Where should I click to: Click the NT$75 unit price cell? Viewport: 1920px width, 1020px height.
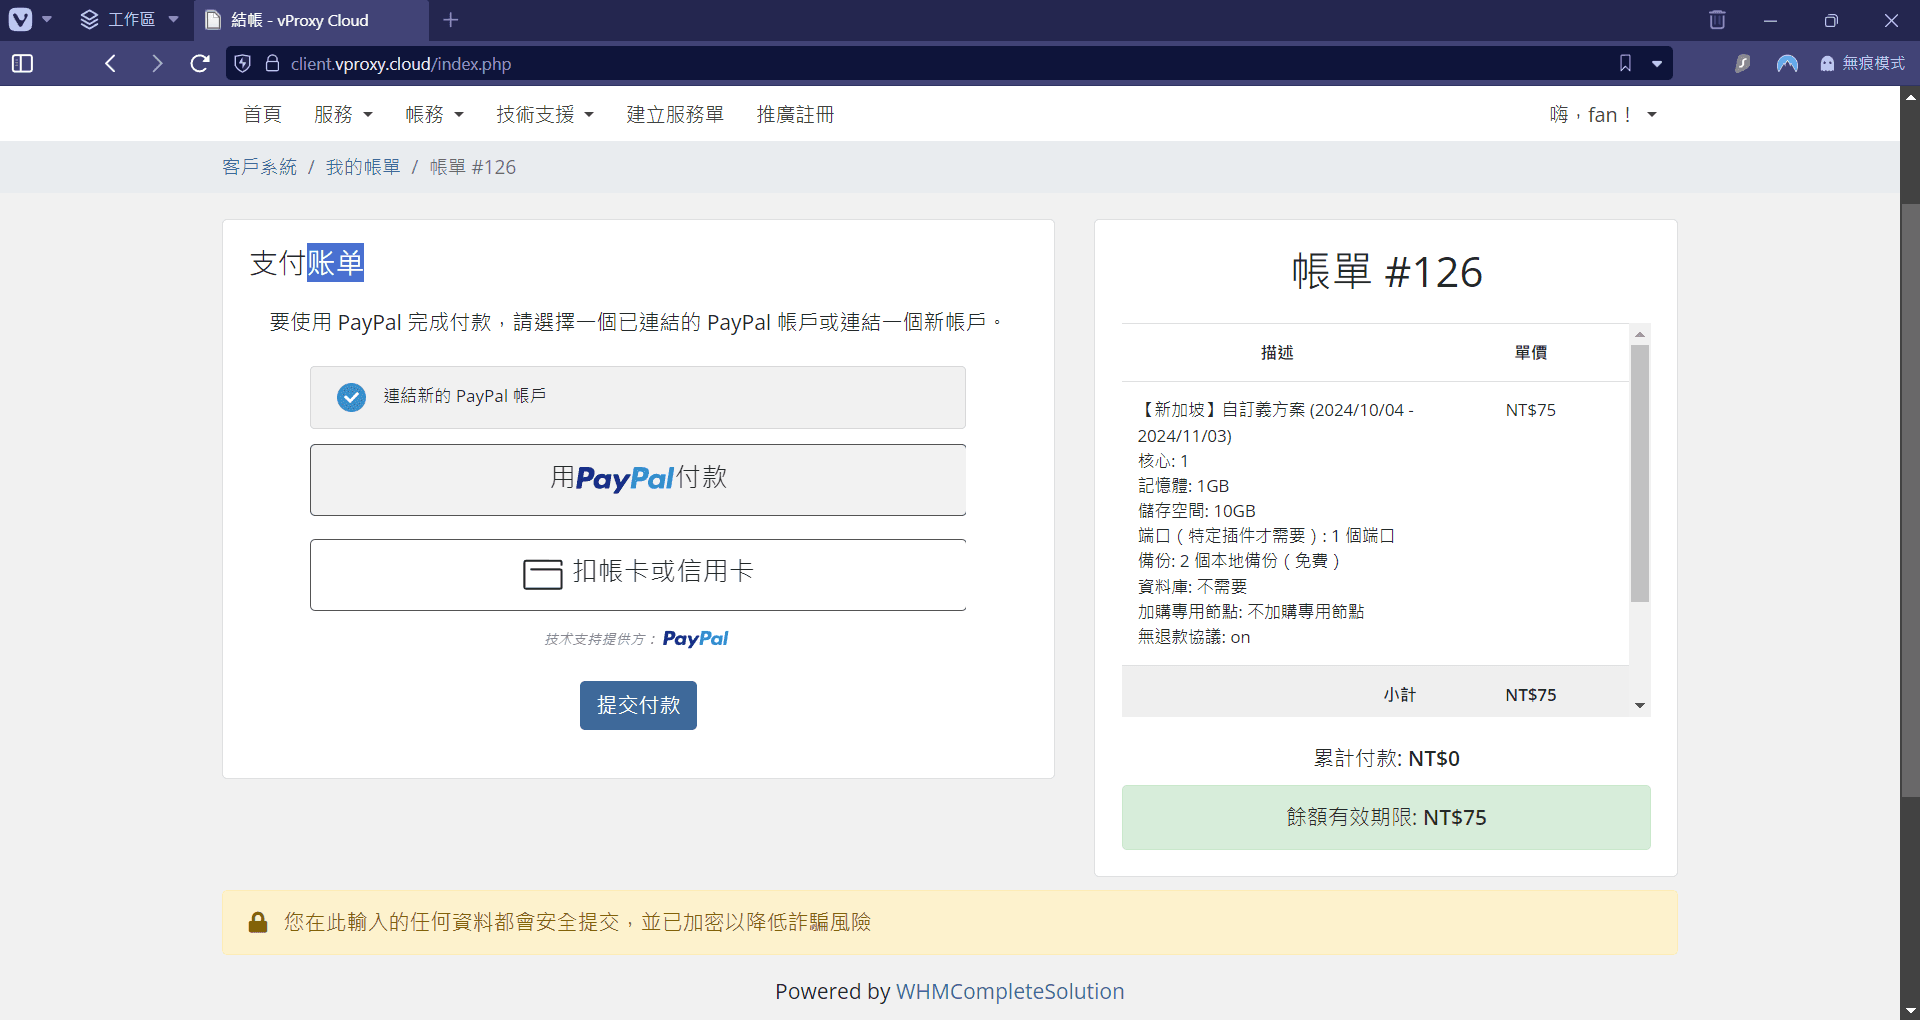click(x=1531, y=410)
